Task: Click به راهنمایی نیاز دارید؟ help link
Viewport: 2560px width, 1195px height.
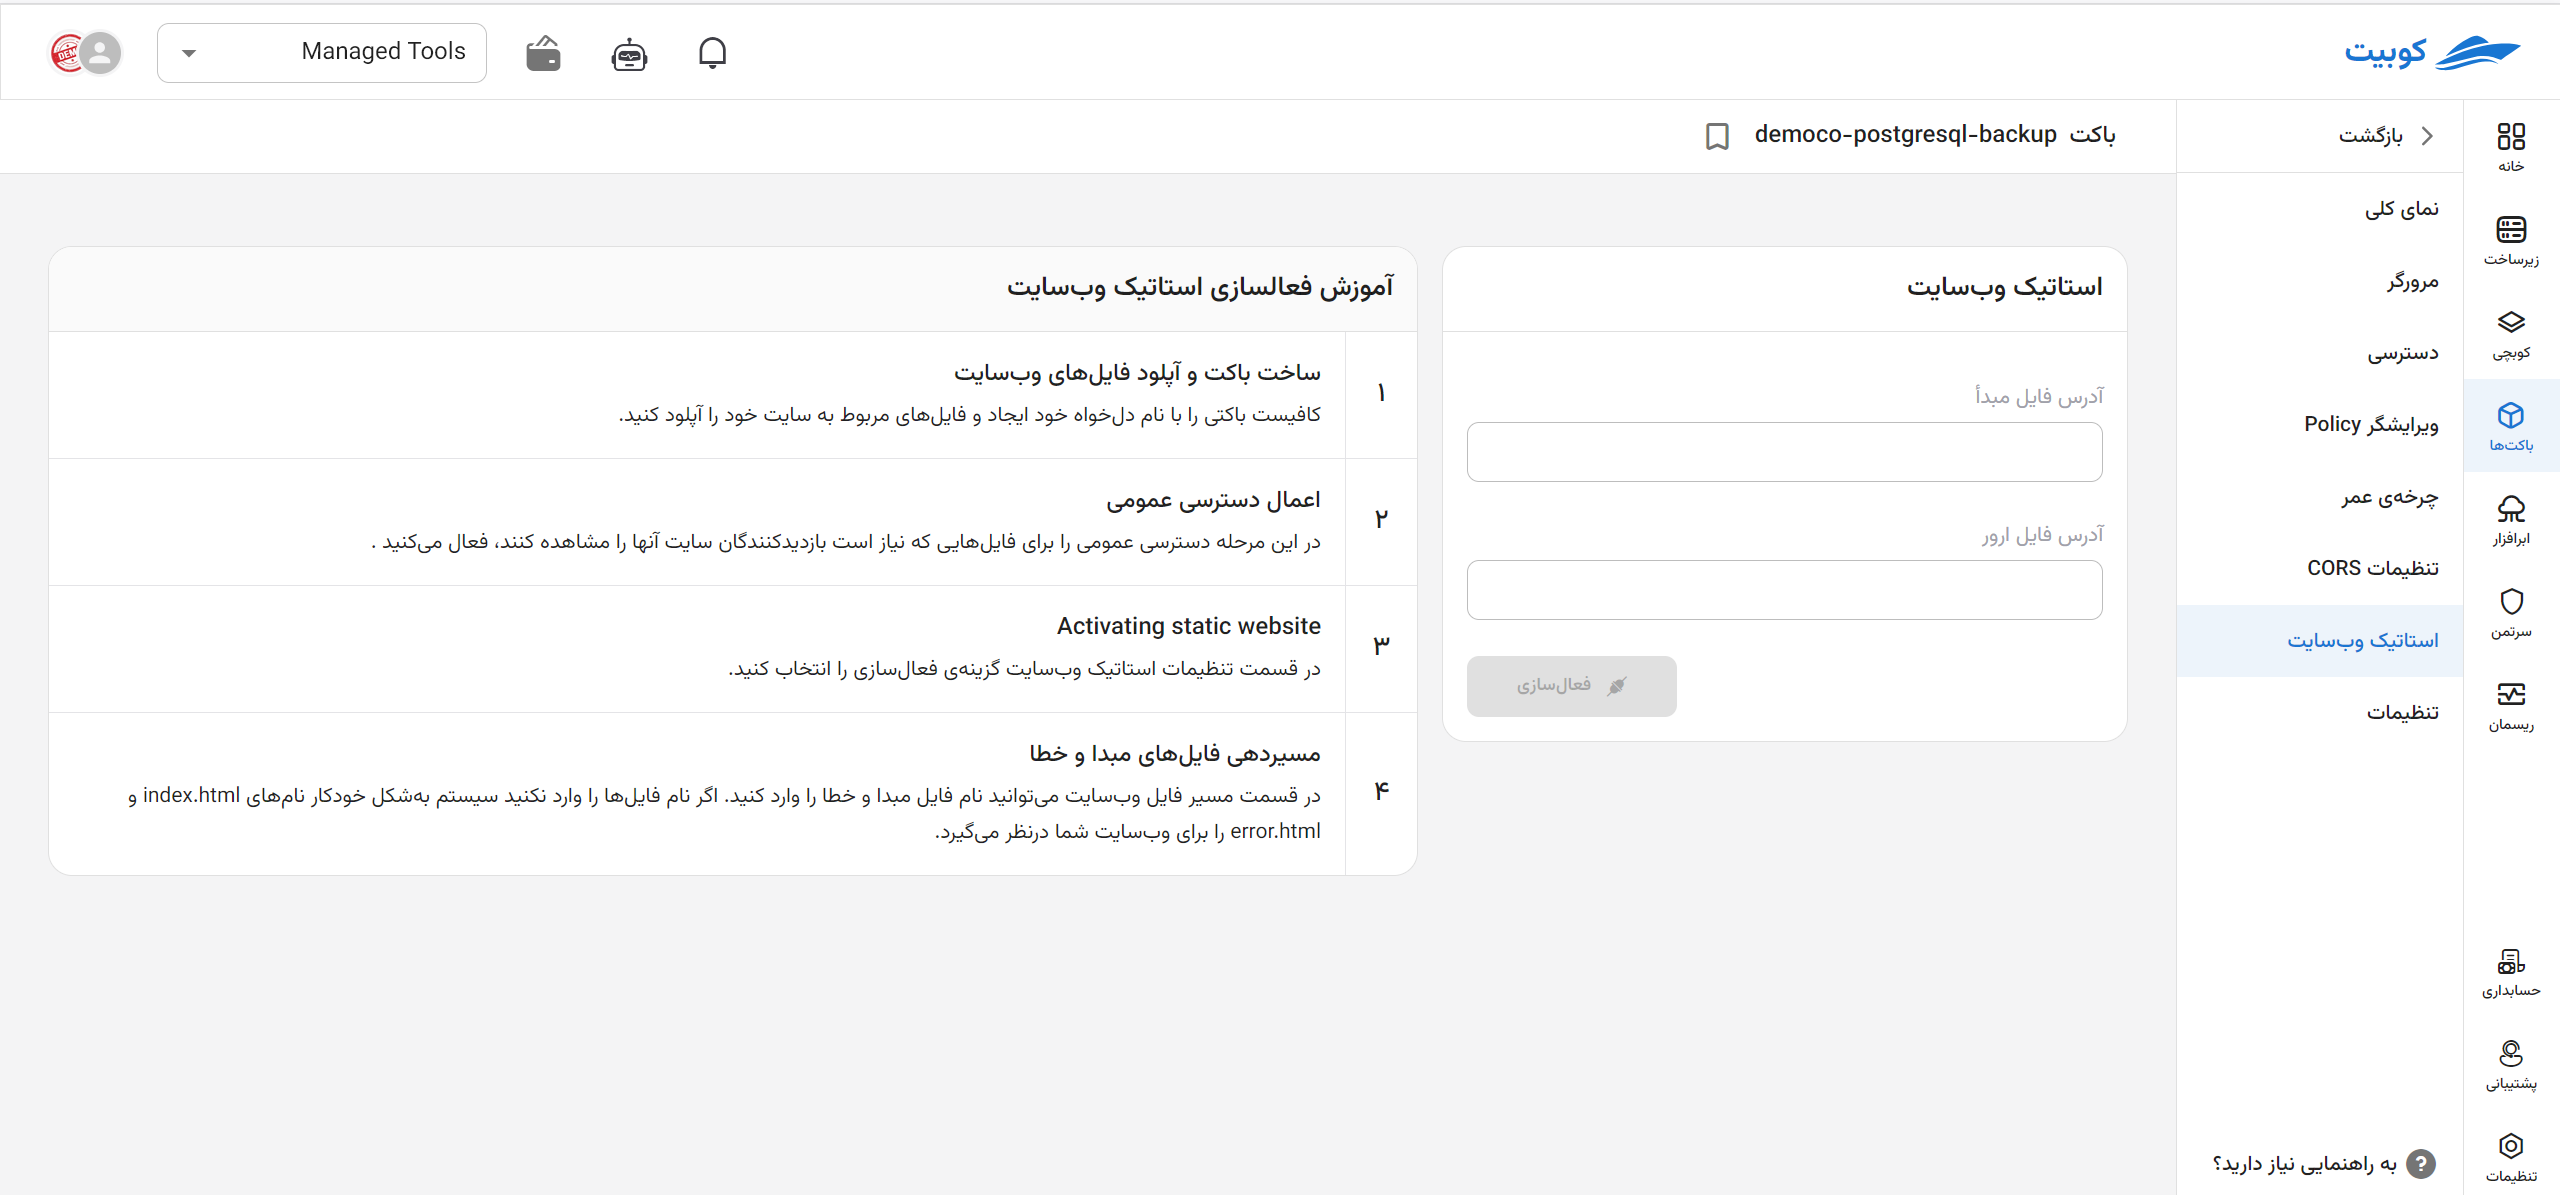Action: (2304, 1164)
